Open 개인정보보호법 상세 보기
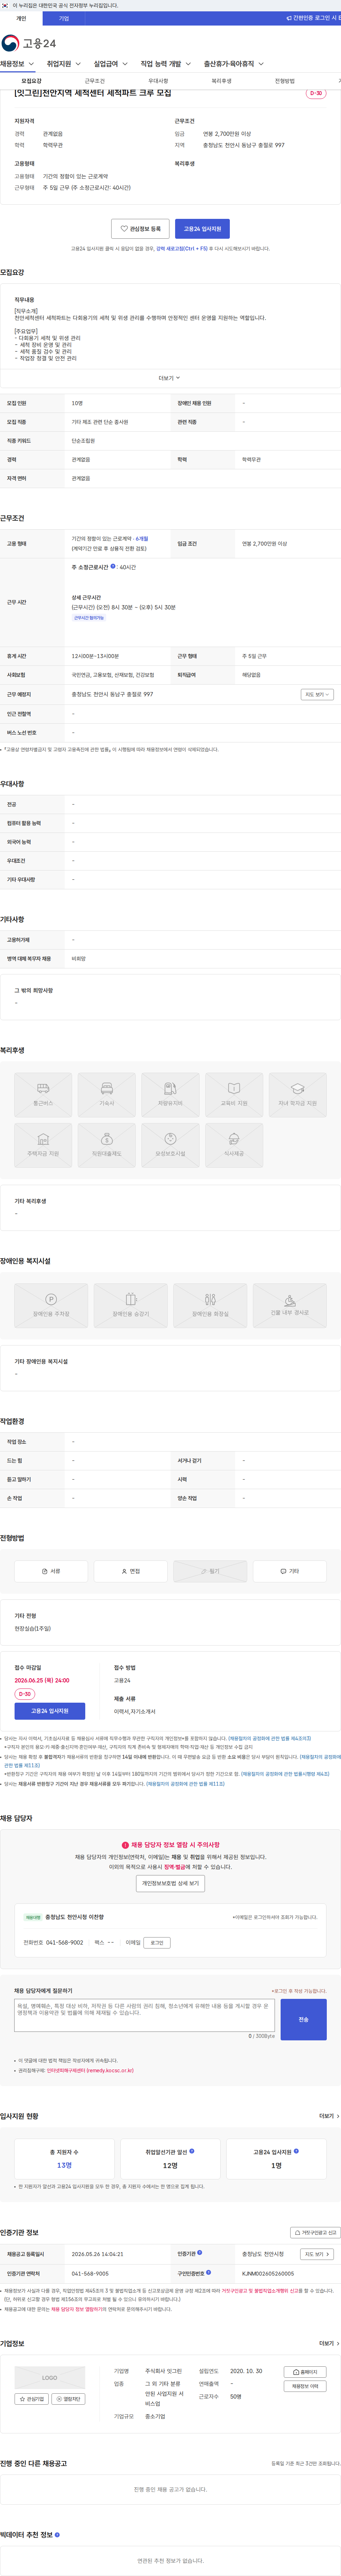341x2576 pixels. (170, 1883)
